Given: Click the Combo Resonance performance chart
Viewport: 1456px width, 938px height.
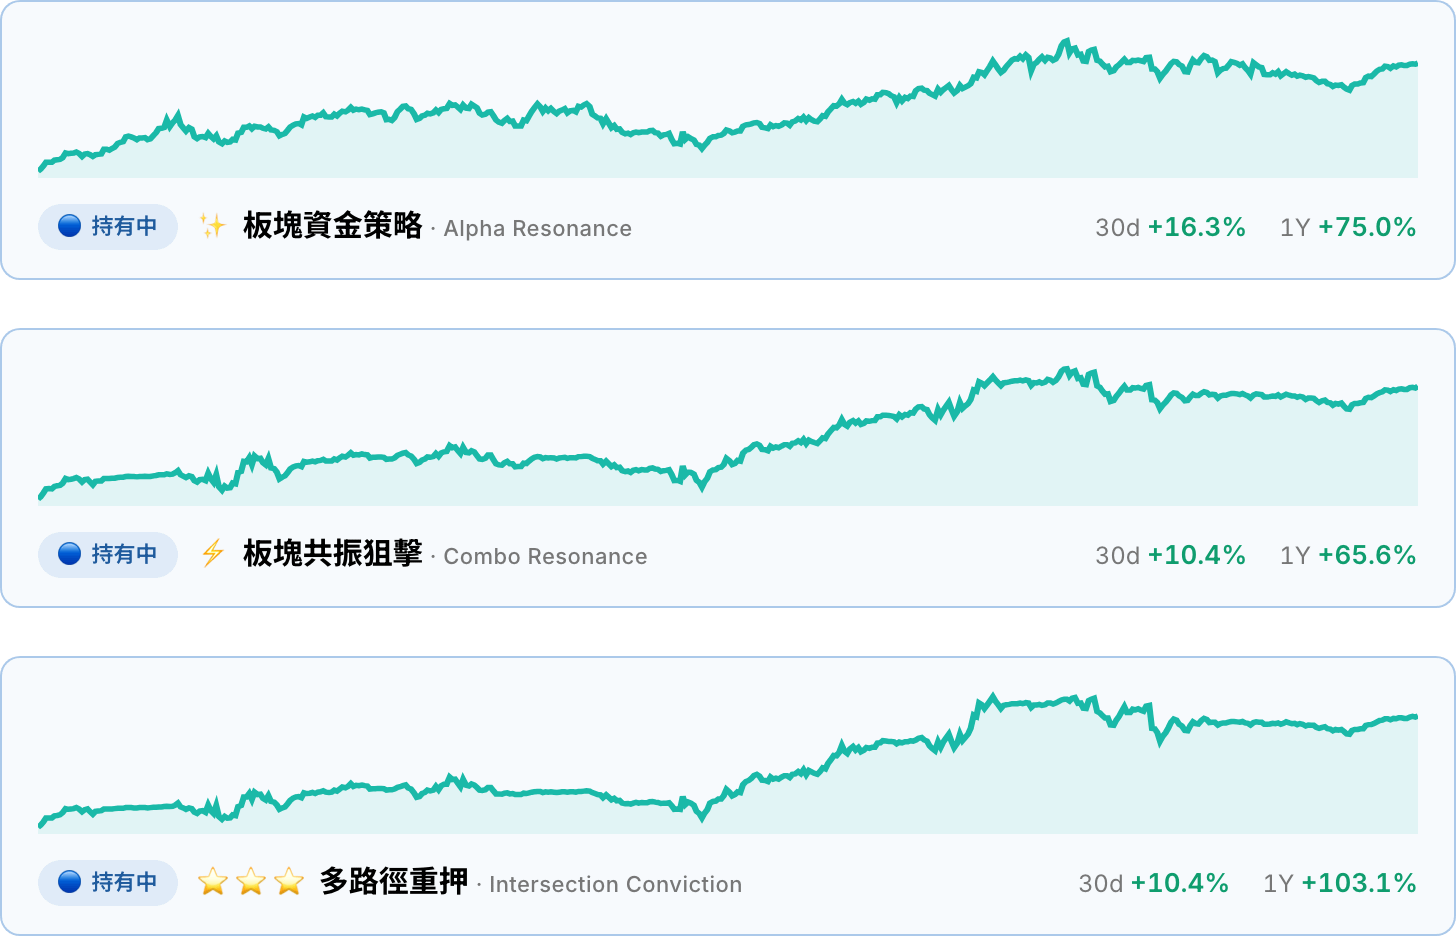Looking at the screenshot, I should [728, 436].
